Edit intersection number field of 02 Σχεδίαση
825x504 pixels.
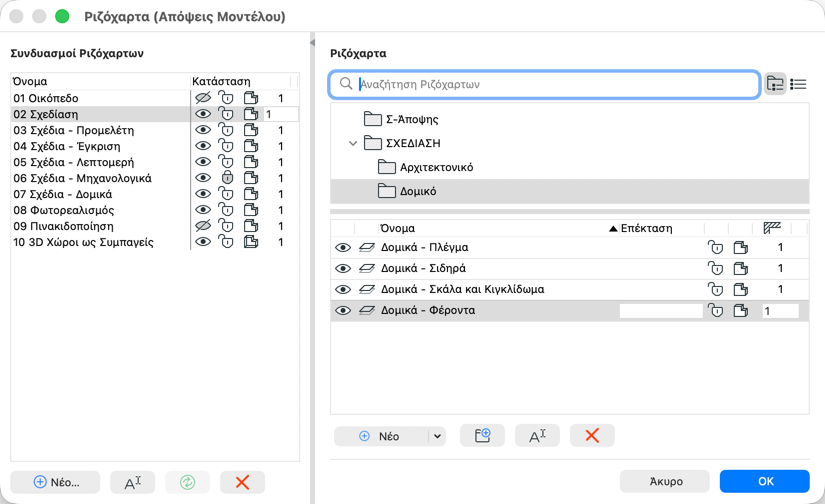280,114
